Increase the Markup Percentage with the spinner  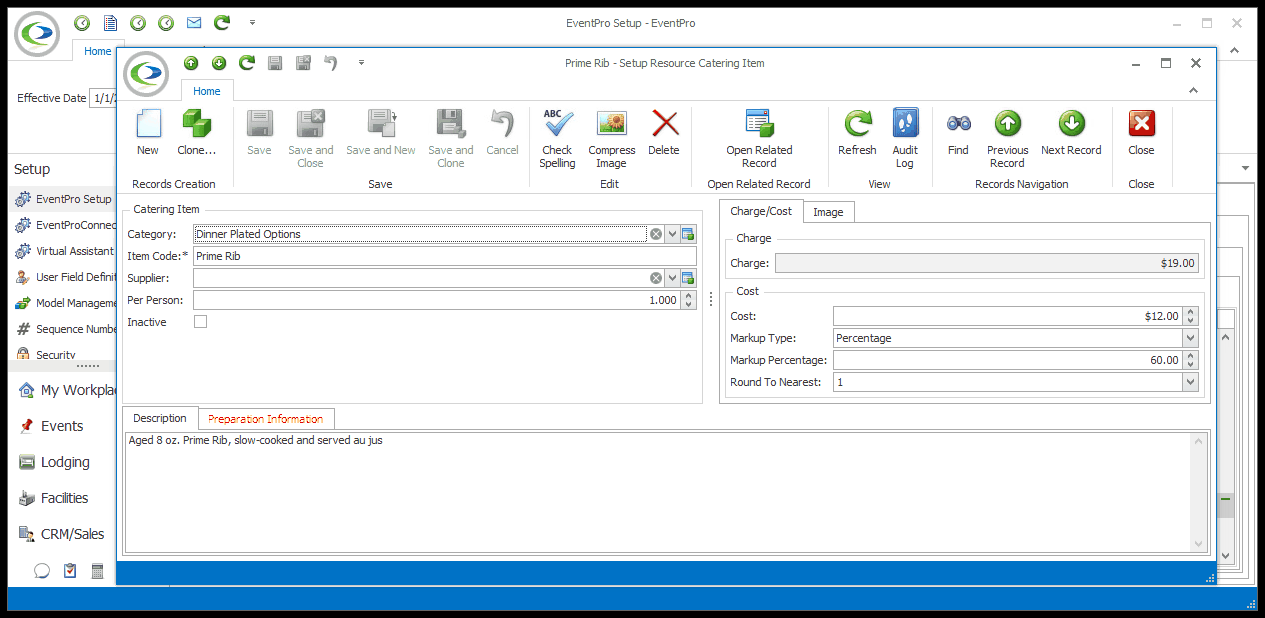[1190, 356]
